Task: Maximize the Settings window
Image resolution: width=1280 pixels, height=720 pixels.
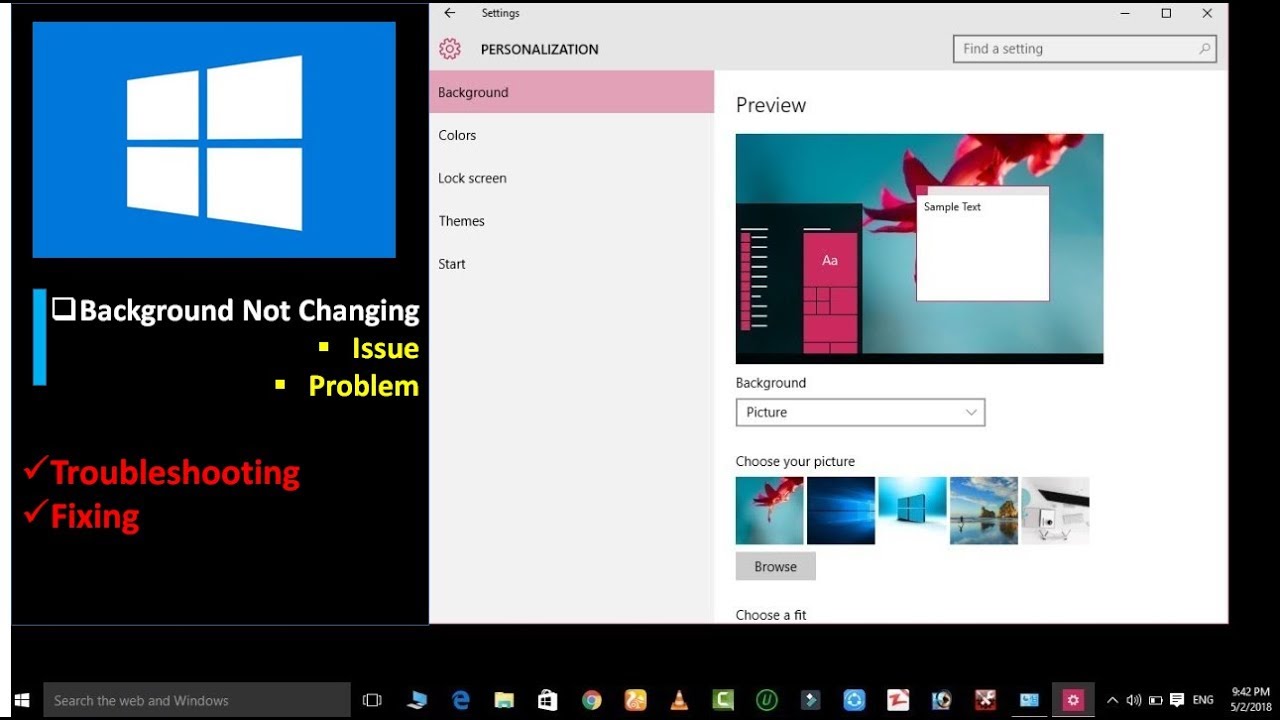Action: (1166, 13)
